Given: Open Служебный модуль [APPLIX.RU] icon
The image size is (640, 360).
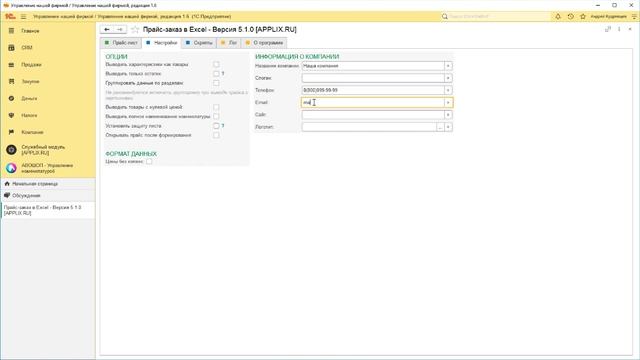Looking at the screenshot, I should tap(11, 150).
